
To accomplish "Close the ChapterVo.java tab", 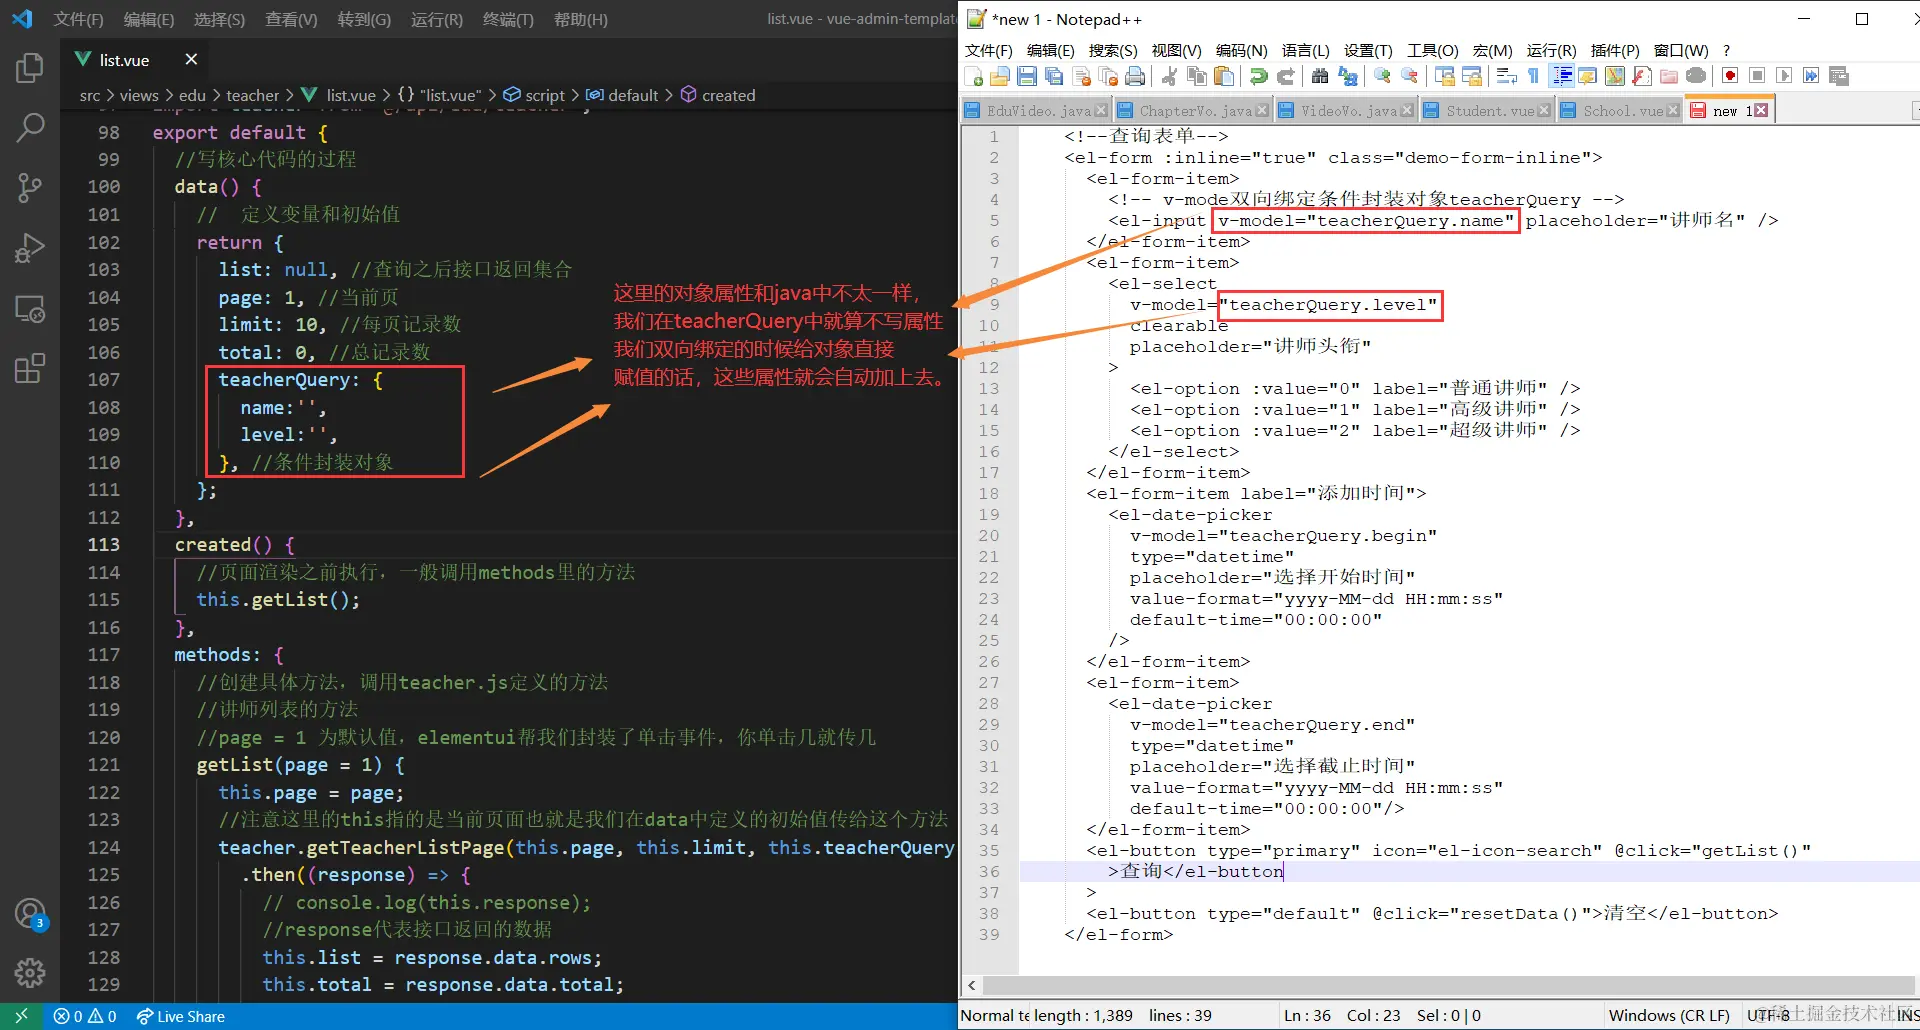I will pos(1262,110).
